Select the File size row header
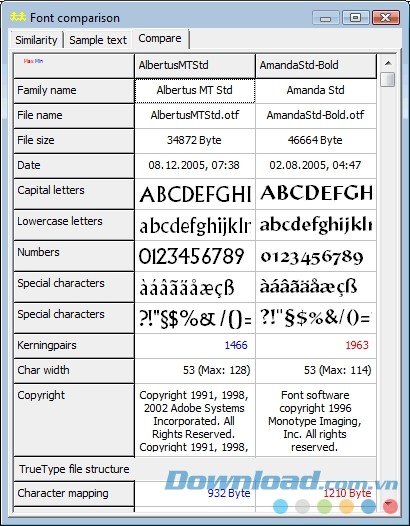 [x=74, y=141]
